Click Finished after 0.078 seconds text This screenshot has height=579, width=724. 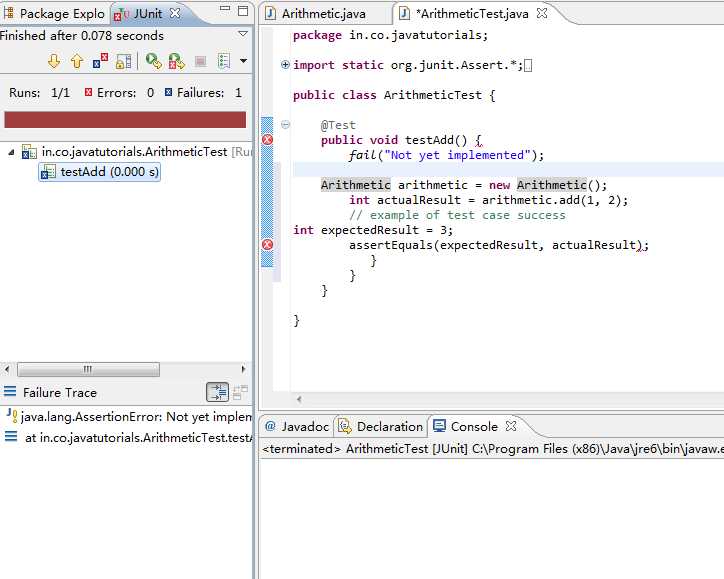(82, 36)
